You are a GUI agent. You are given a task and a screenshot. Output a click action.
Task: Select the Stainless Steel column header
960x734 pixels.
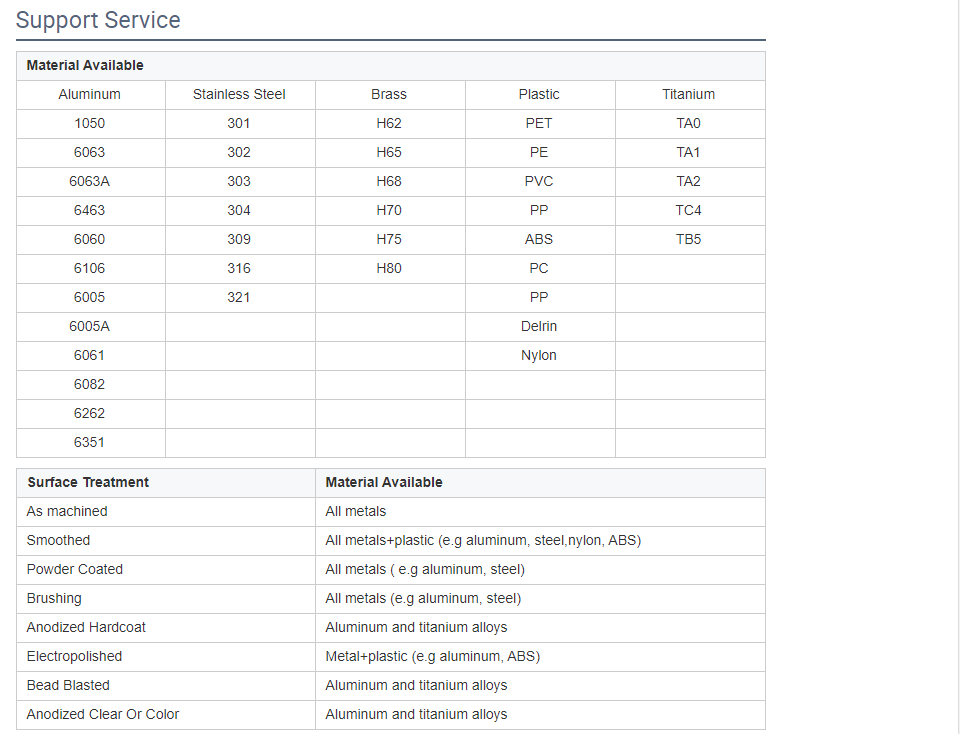[x=240, y=95]
